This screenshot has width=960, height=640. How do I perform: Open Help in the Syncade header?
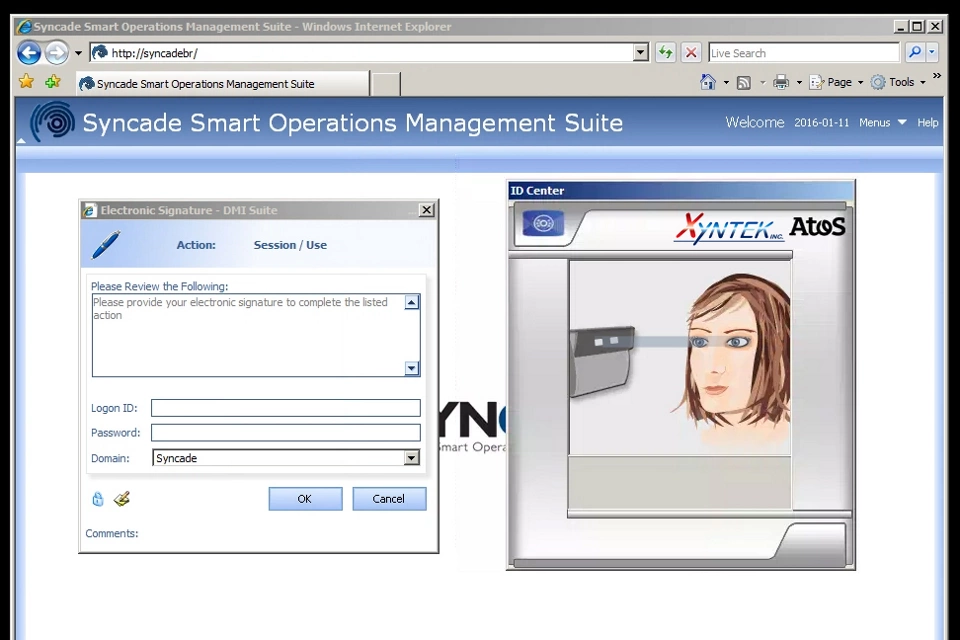pyautogui.click(x=928, y=122)
